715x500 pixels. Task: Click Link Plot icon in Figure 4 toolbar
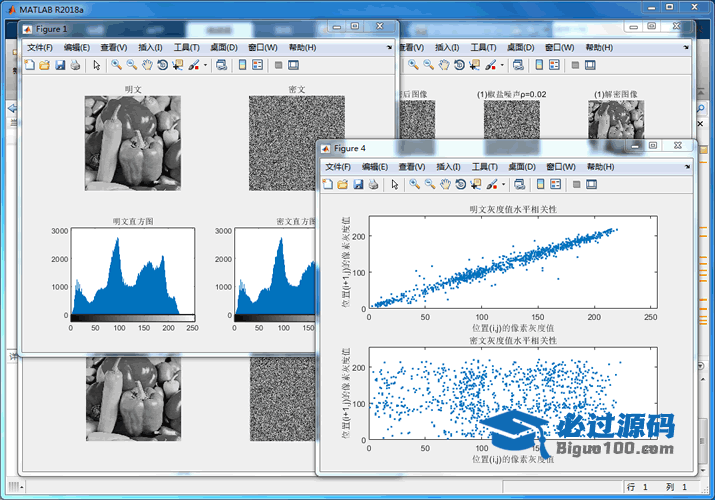point(519,184)
